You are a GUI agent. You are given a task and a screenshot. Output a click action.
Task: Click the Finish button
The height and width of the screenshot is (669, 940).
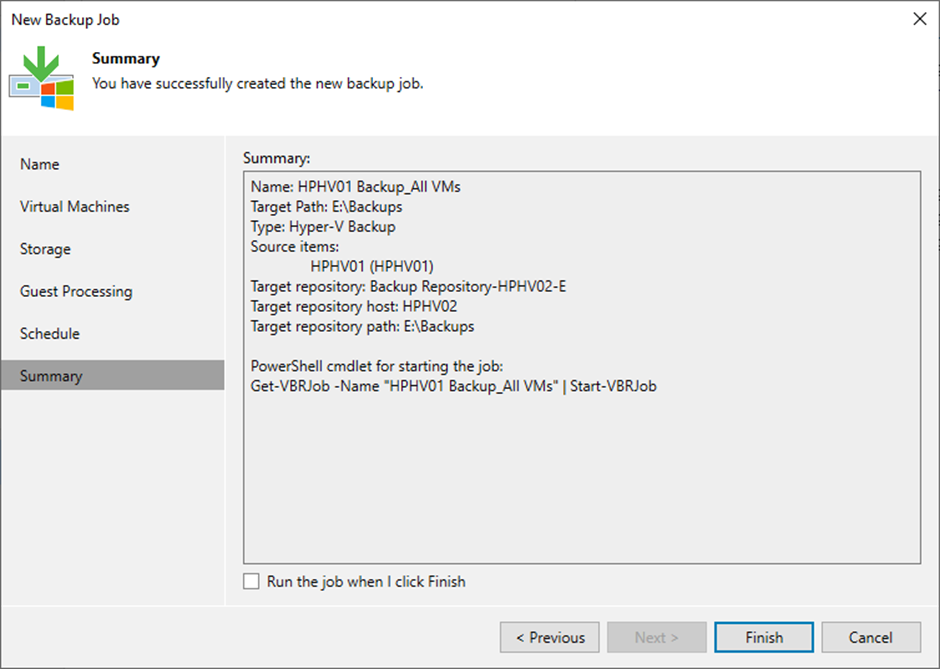tap(764, 637)
